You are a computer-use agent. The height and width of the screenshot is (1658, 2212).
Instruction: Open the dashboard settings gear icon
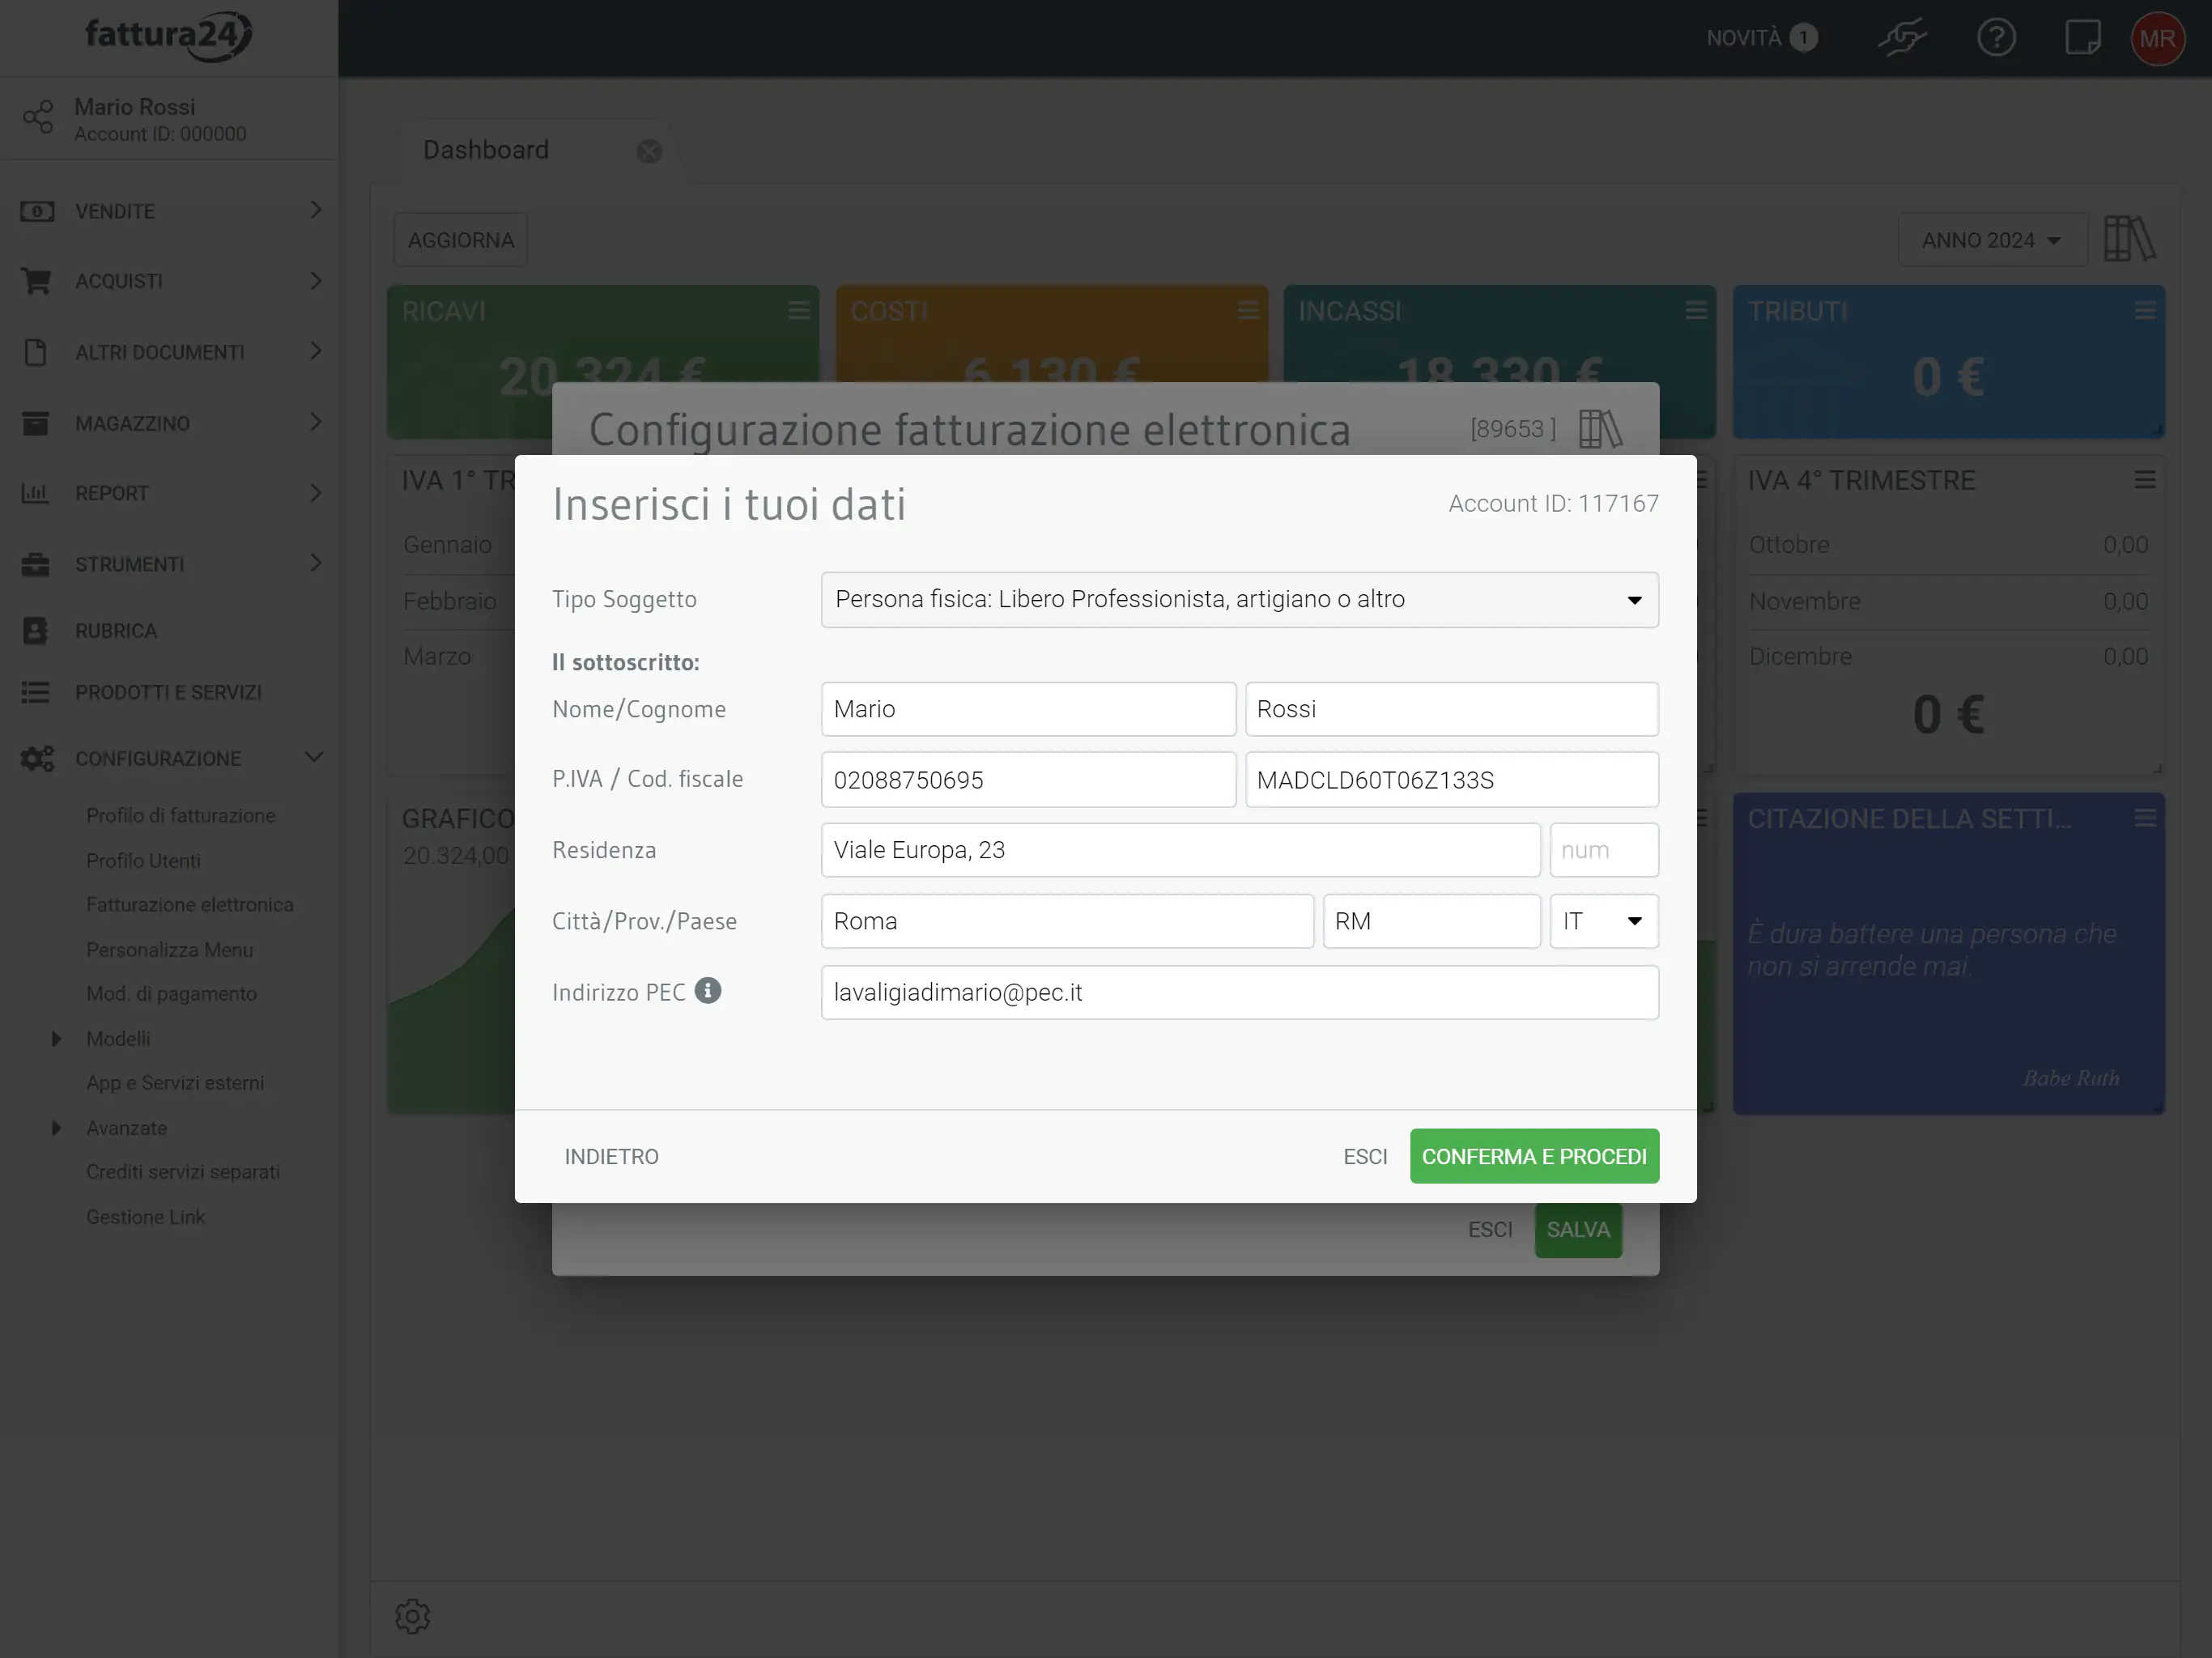point(412,1616)
